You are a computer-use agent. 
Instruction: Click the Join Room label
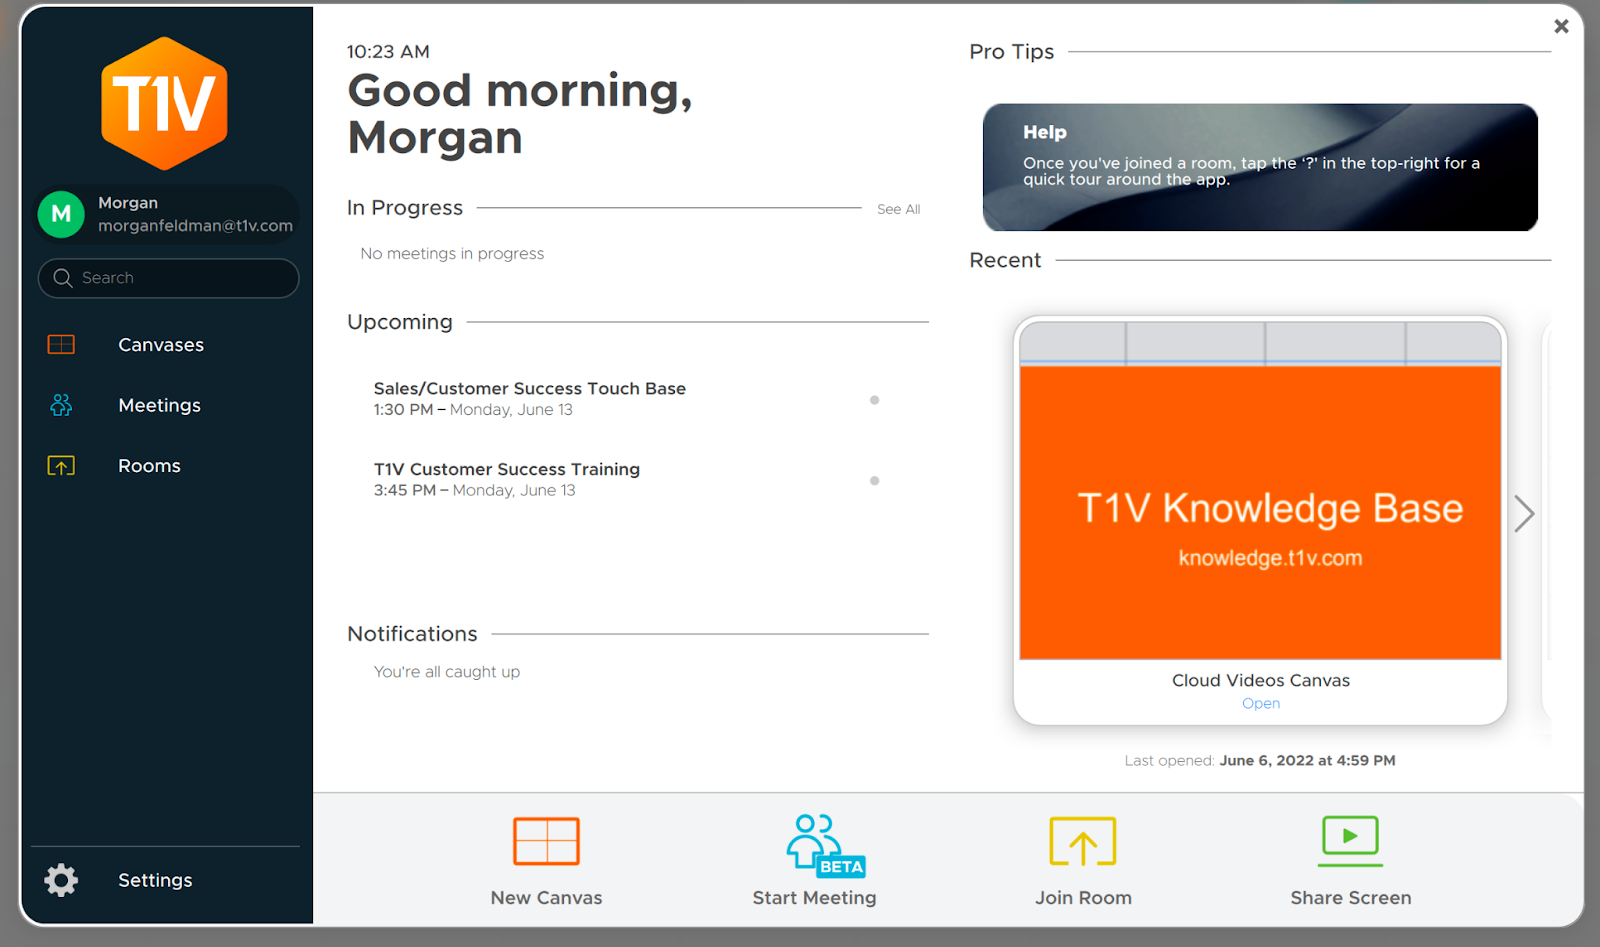click(x=1083, y=898)
